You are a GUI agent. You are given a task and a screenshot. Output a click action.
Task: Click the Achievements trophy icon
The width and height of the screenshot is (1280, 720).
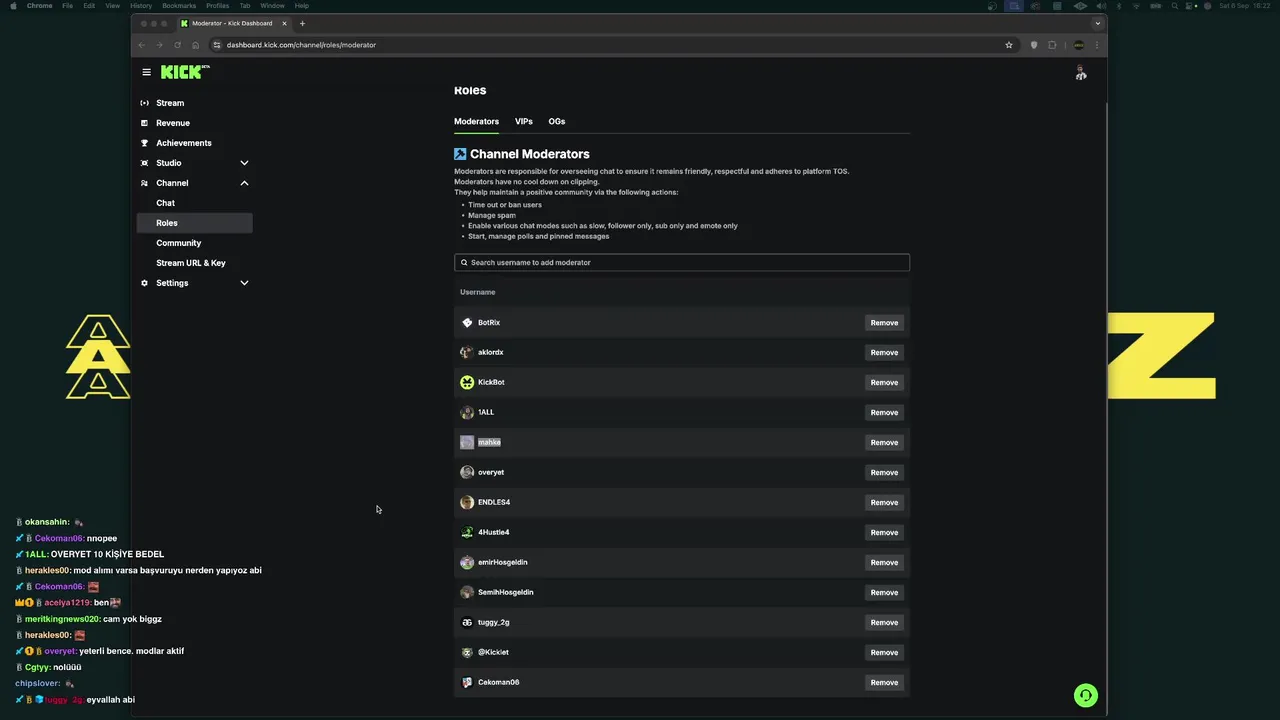[x=144, y=143]
